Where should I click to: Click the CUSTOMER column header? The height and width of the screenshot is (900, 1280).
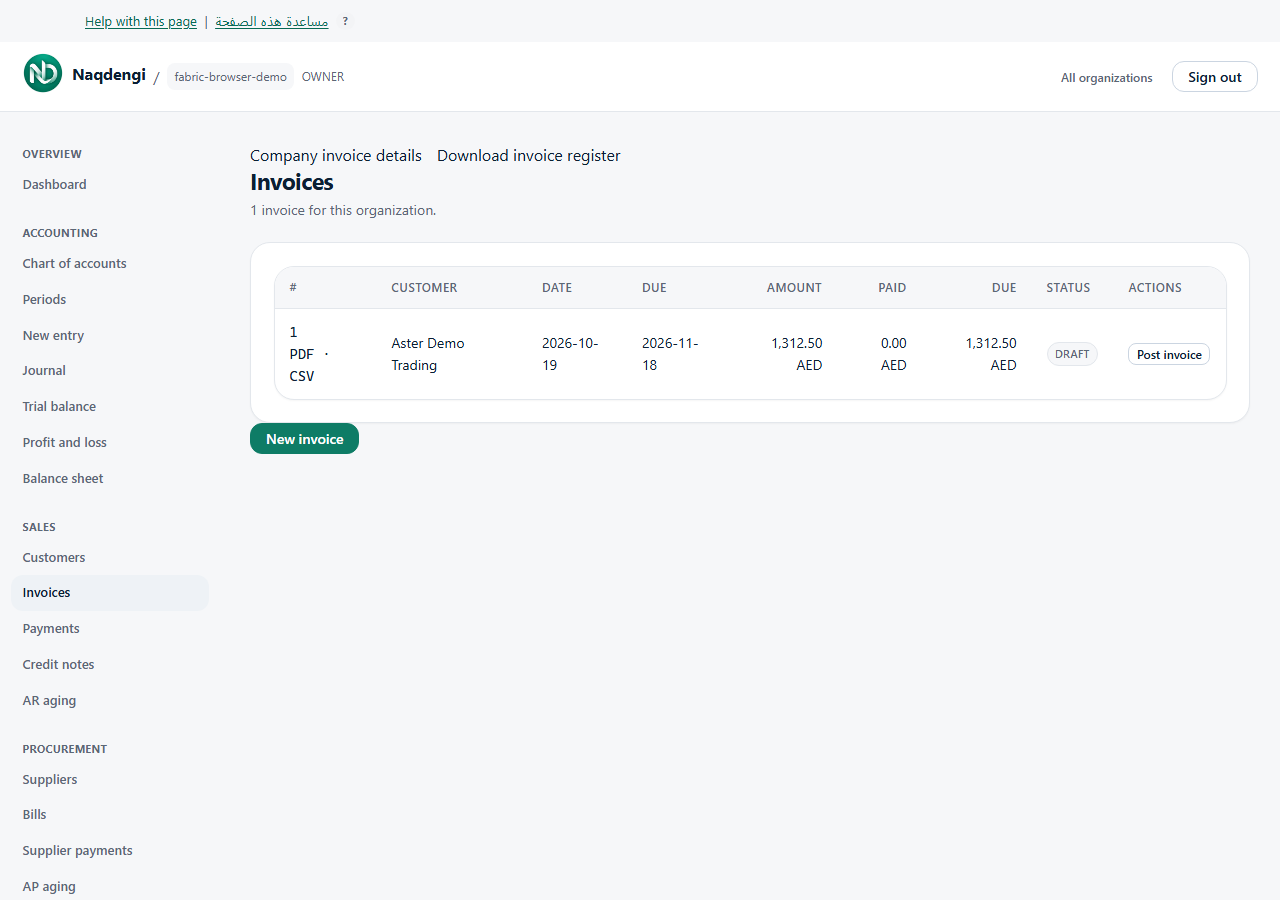[424, 287]
